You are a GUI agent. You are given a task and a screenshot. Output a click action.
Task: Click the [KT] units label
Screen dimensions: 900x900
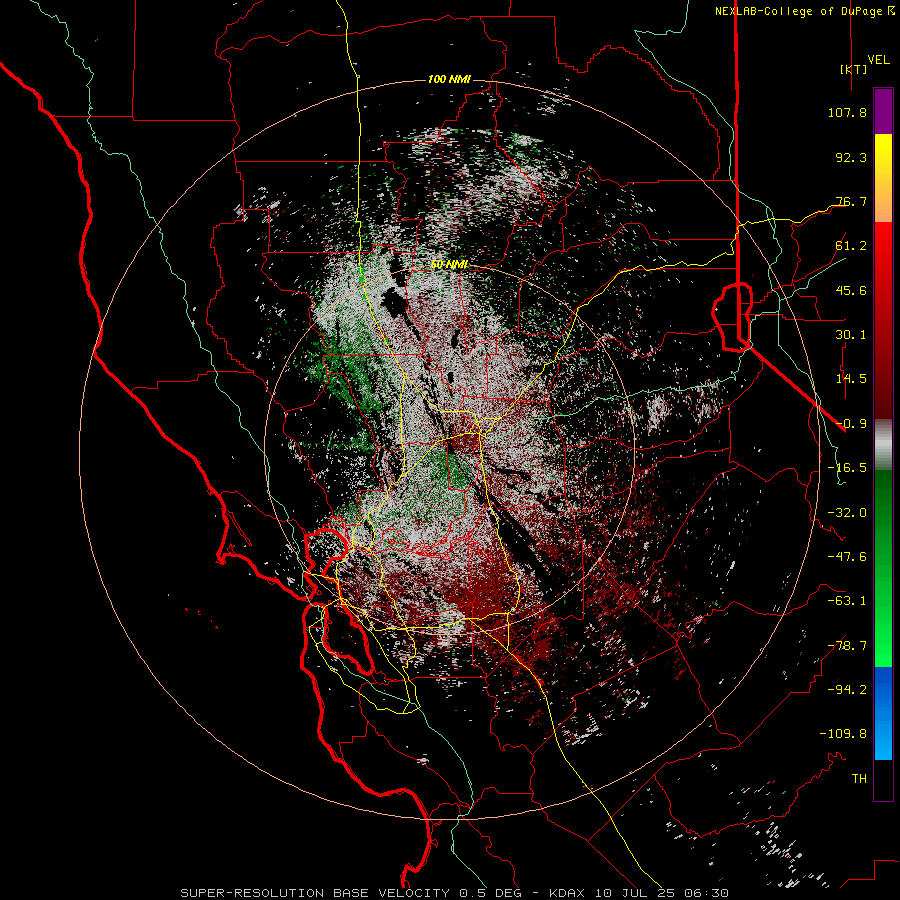pyautogui.click(x=853, y=69)
